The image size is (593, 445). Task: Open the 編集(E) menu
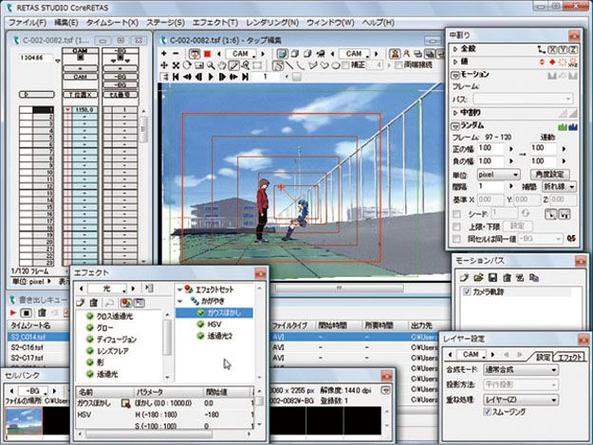pos(66,23)
